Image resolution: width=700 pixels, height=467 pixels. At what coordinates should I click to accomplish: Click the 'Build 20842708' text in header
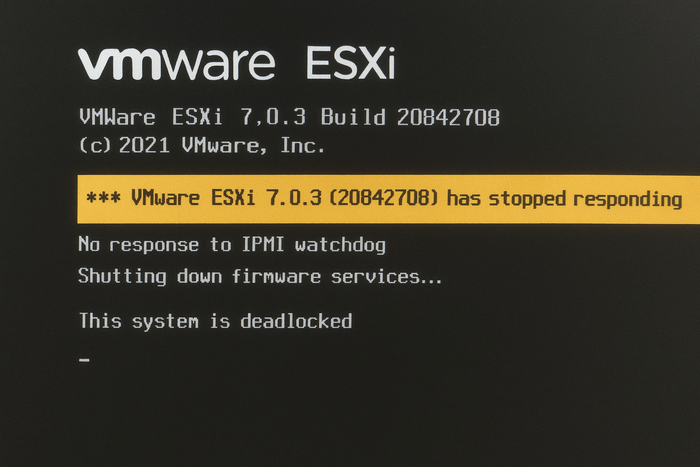tap(410, 117)
